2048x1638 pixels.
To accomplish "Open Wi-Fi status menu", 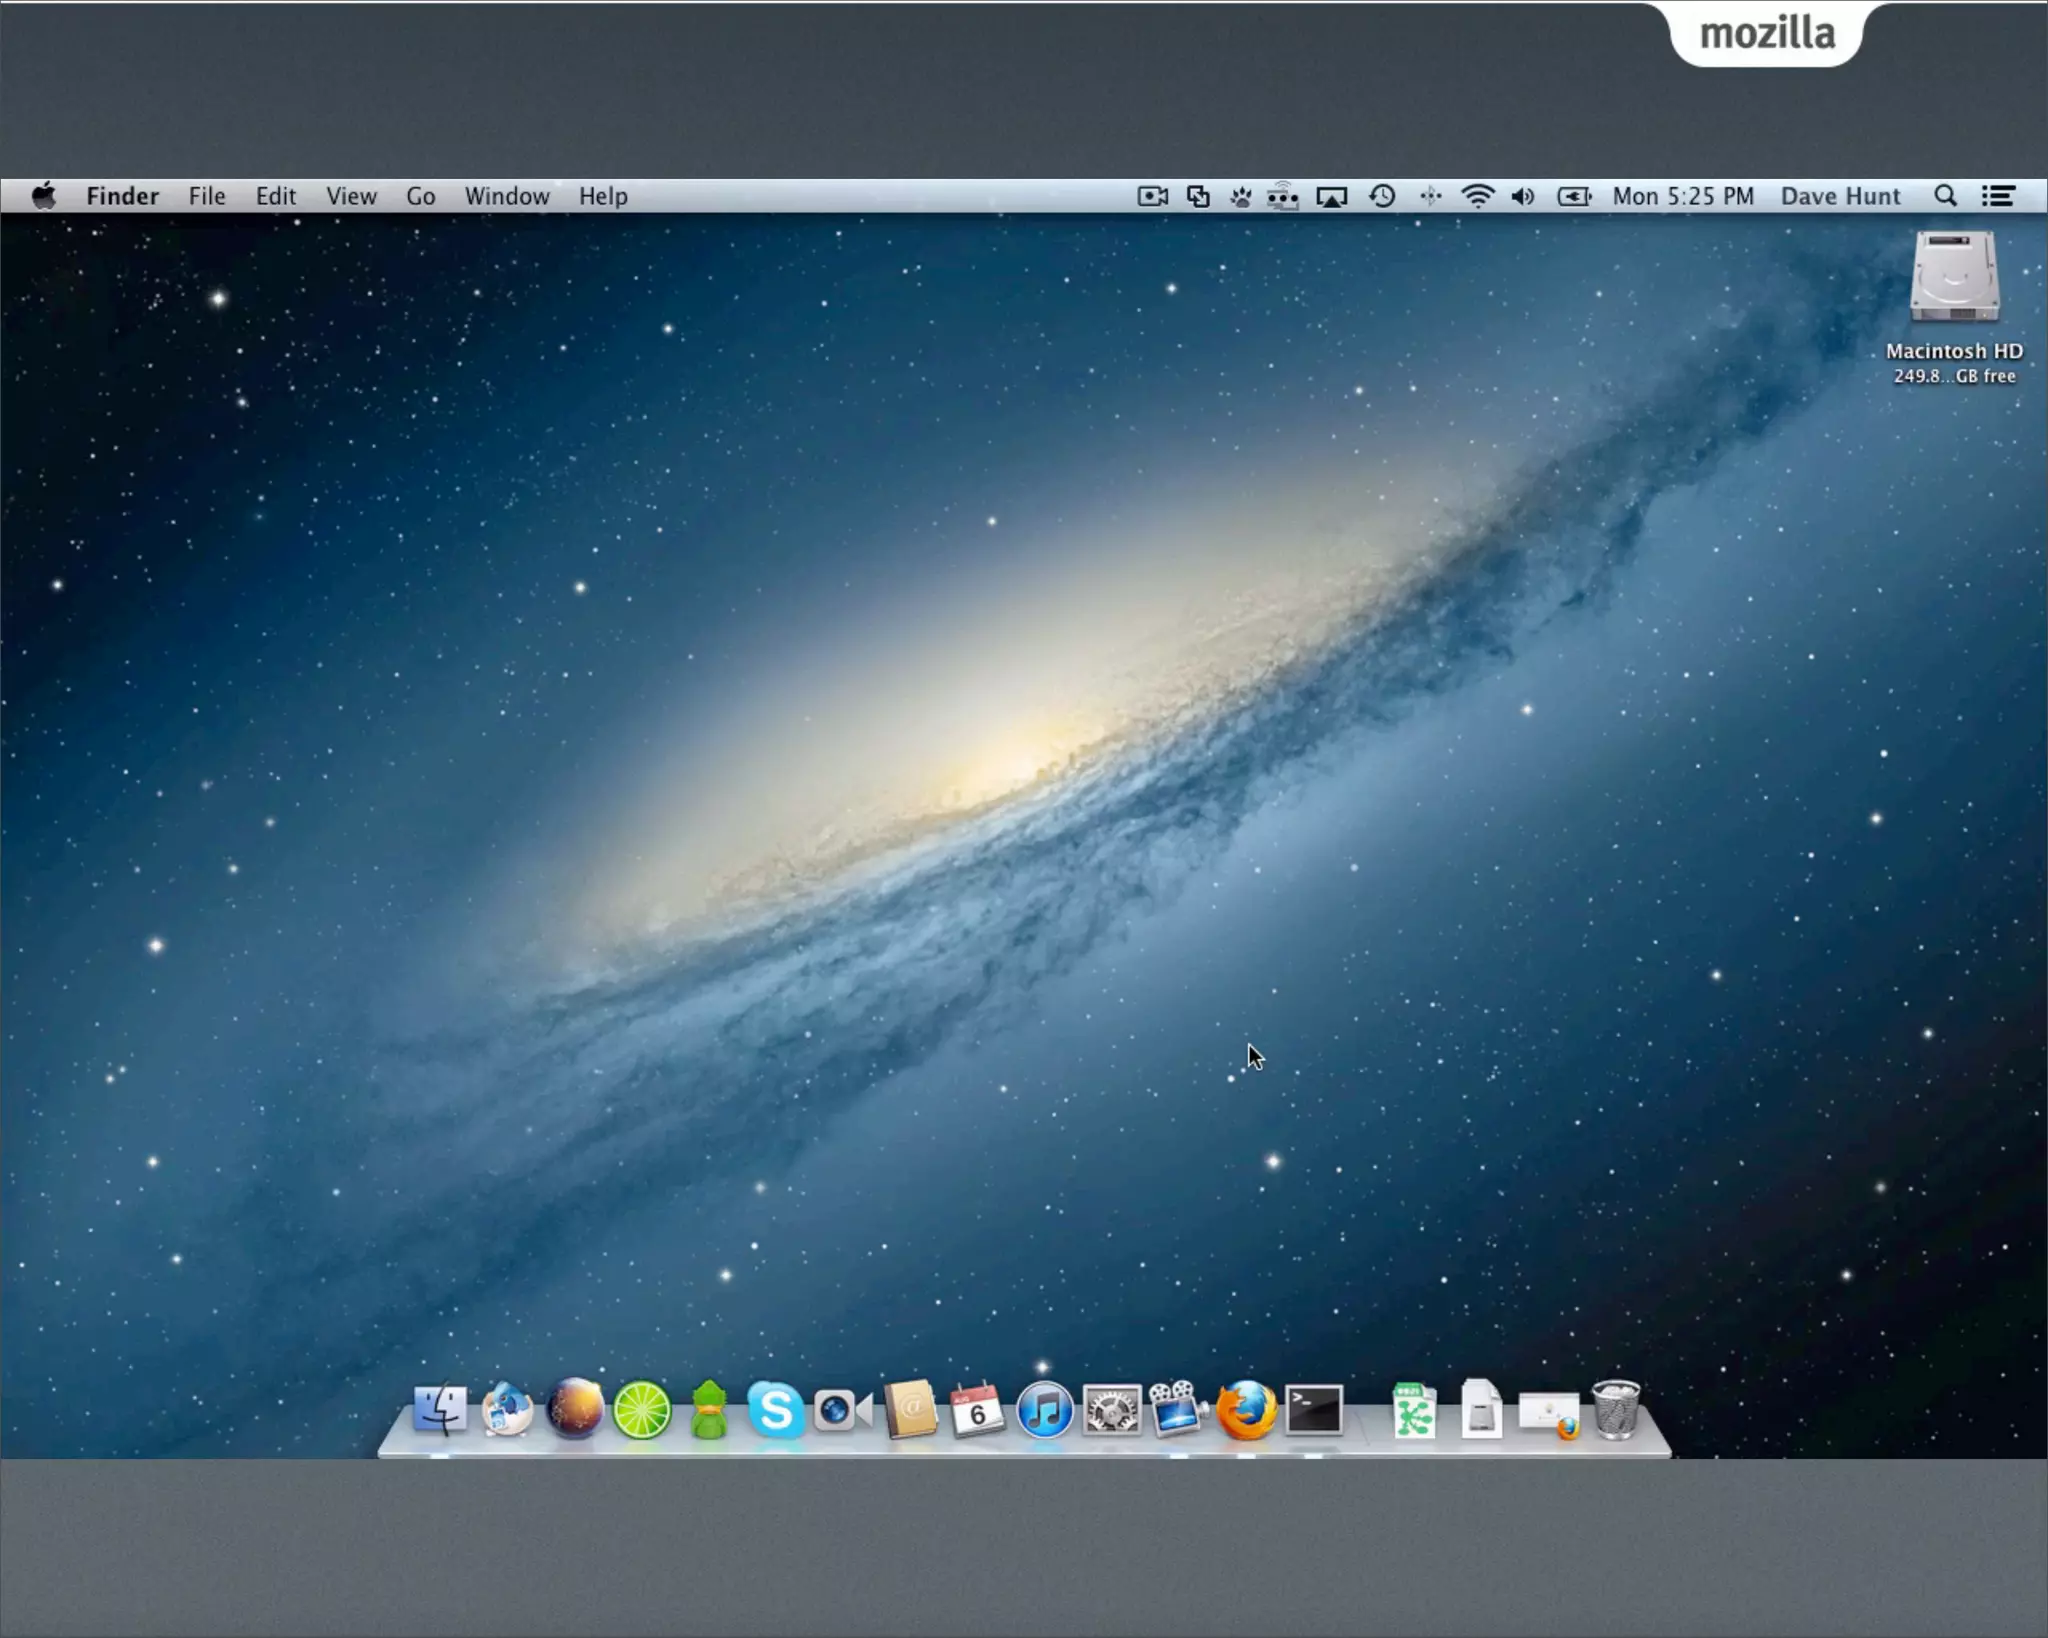I will 1477,196.
